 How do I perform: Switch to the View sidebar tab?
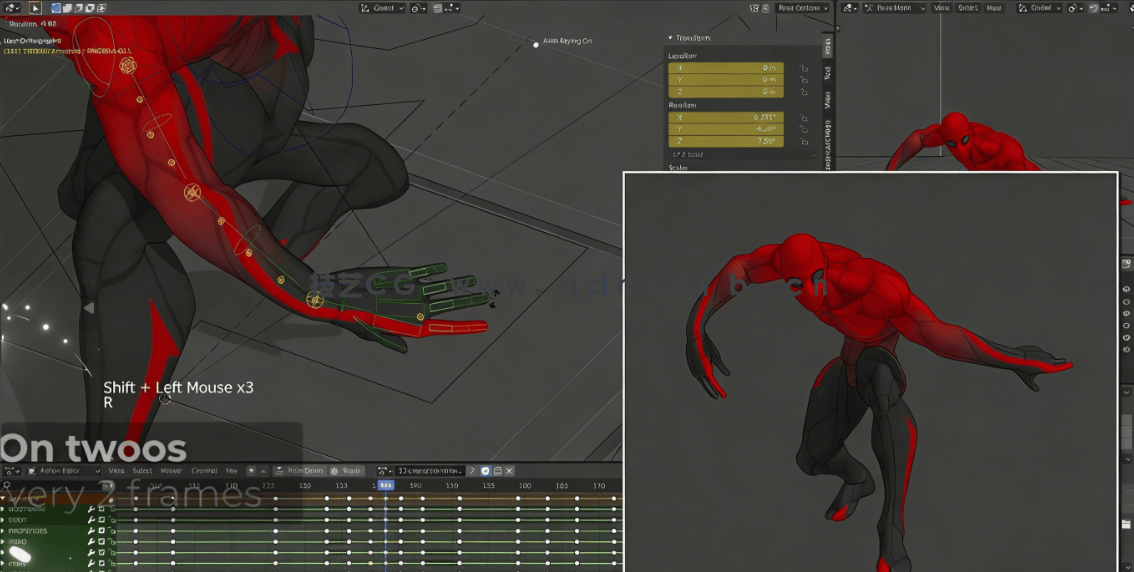[828, 99]
